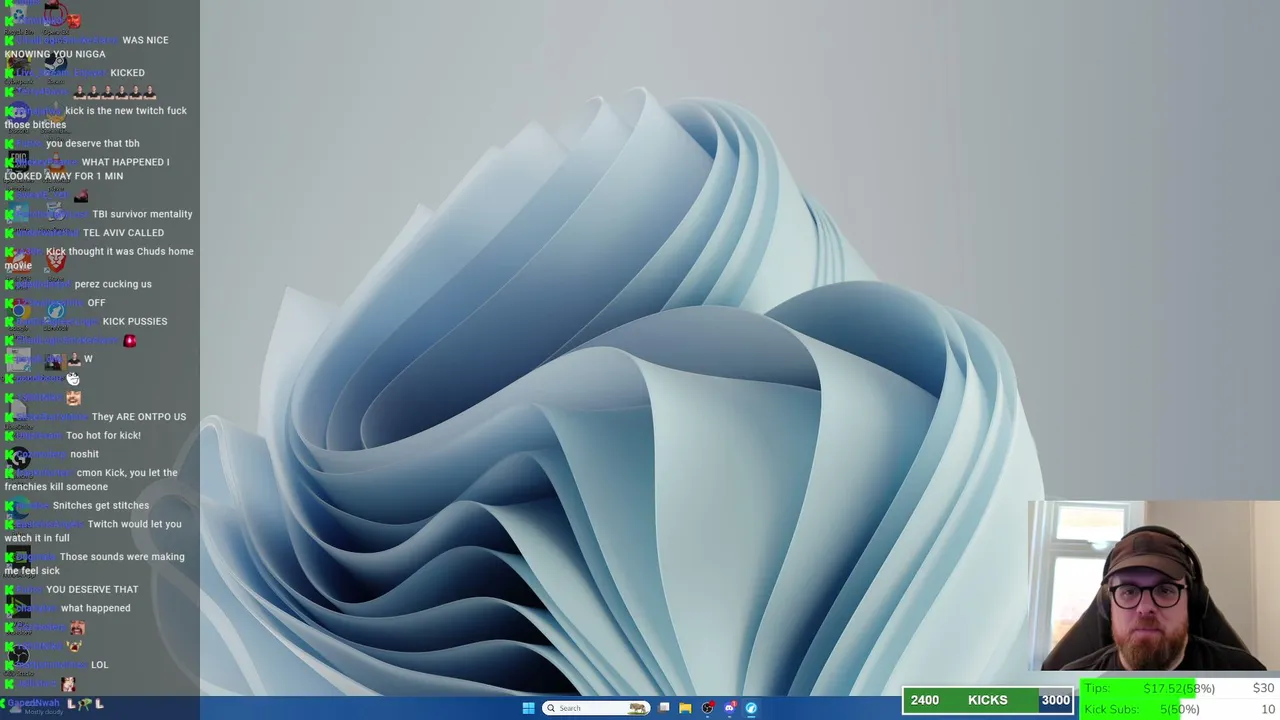Click the chat message you deserve that tbh

(x=92, y=143)
